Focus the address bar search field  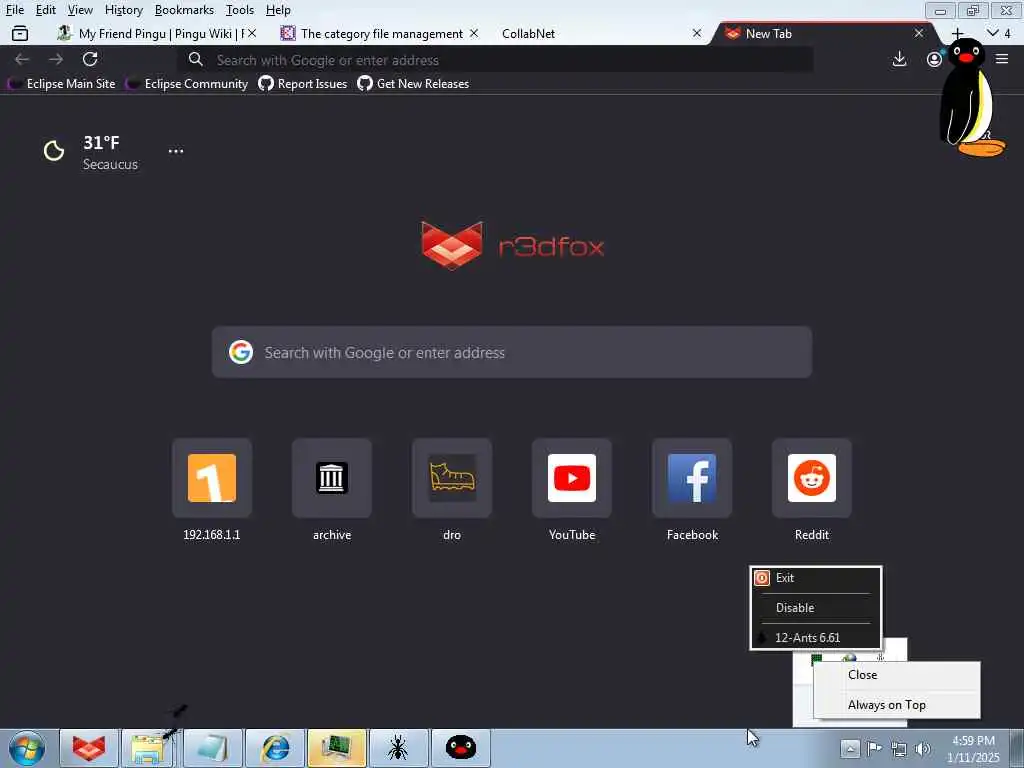(x=496, y=60)
